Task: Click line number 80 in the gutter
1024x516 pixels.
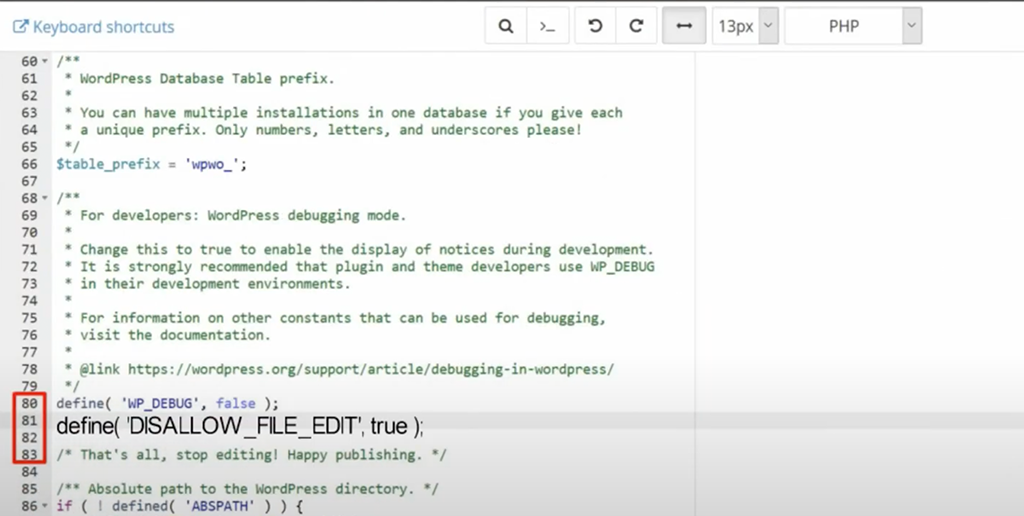Action: pyautogui.click(x=29, y=403)
